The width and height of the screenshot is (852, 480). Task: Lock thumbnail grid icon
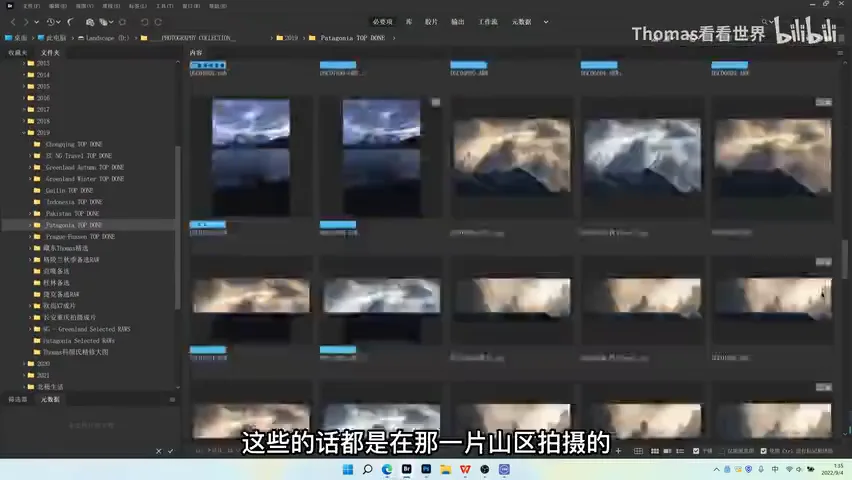[x=638, y=451]
